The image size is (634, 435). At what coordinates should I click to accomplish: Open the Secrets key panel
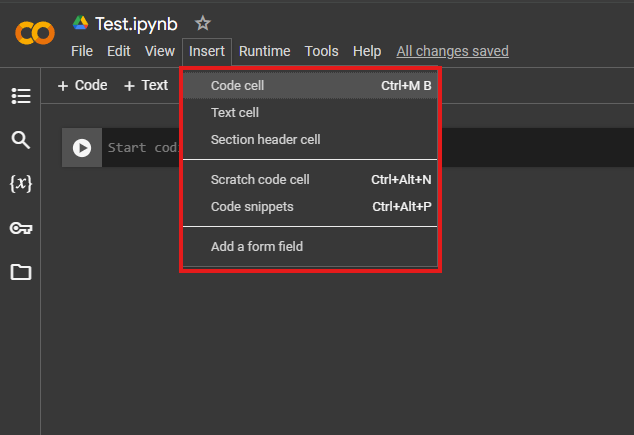pyautogui.click(x=20, y=228)
